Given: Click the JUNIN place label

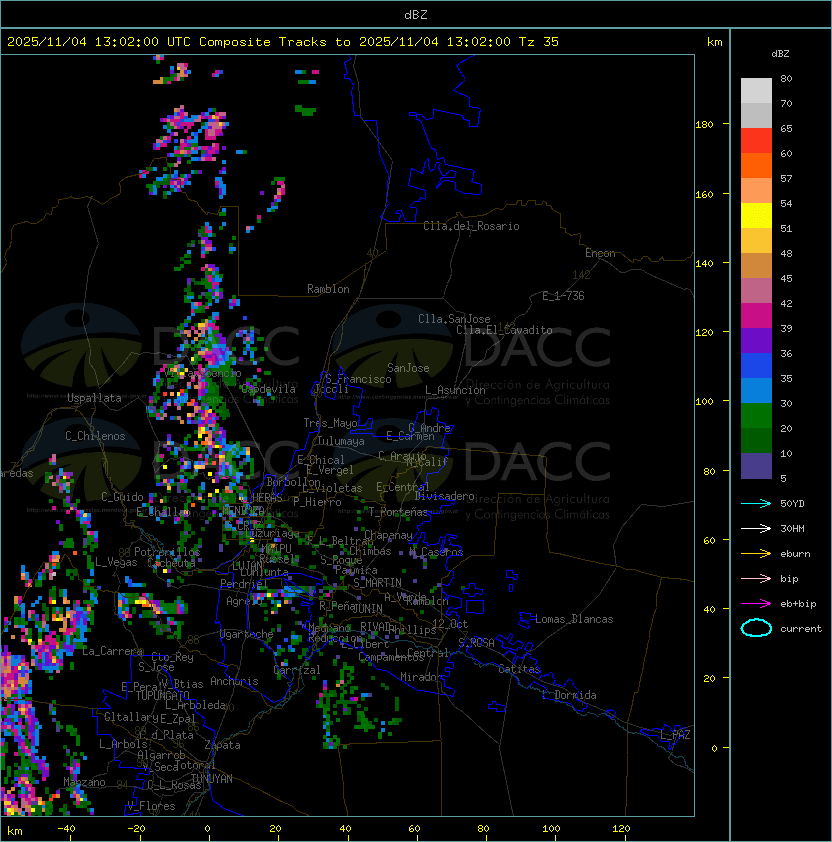Looking at the screenshot, I should pos(367,608).
